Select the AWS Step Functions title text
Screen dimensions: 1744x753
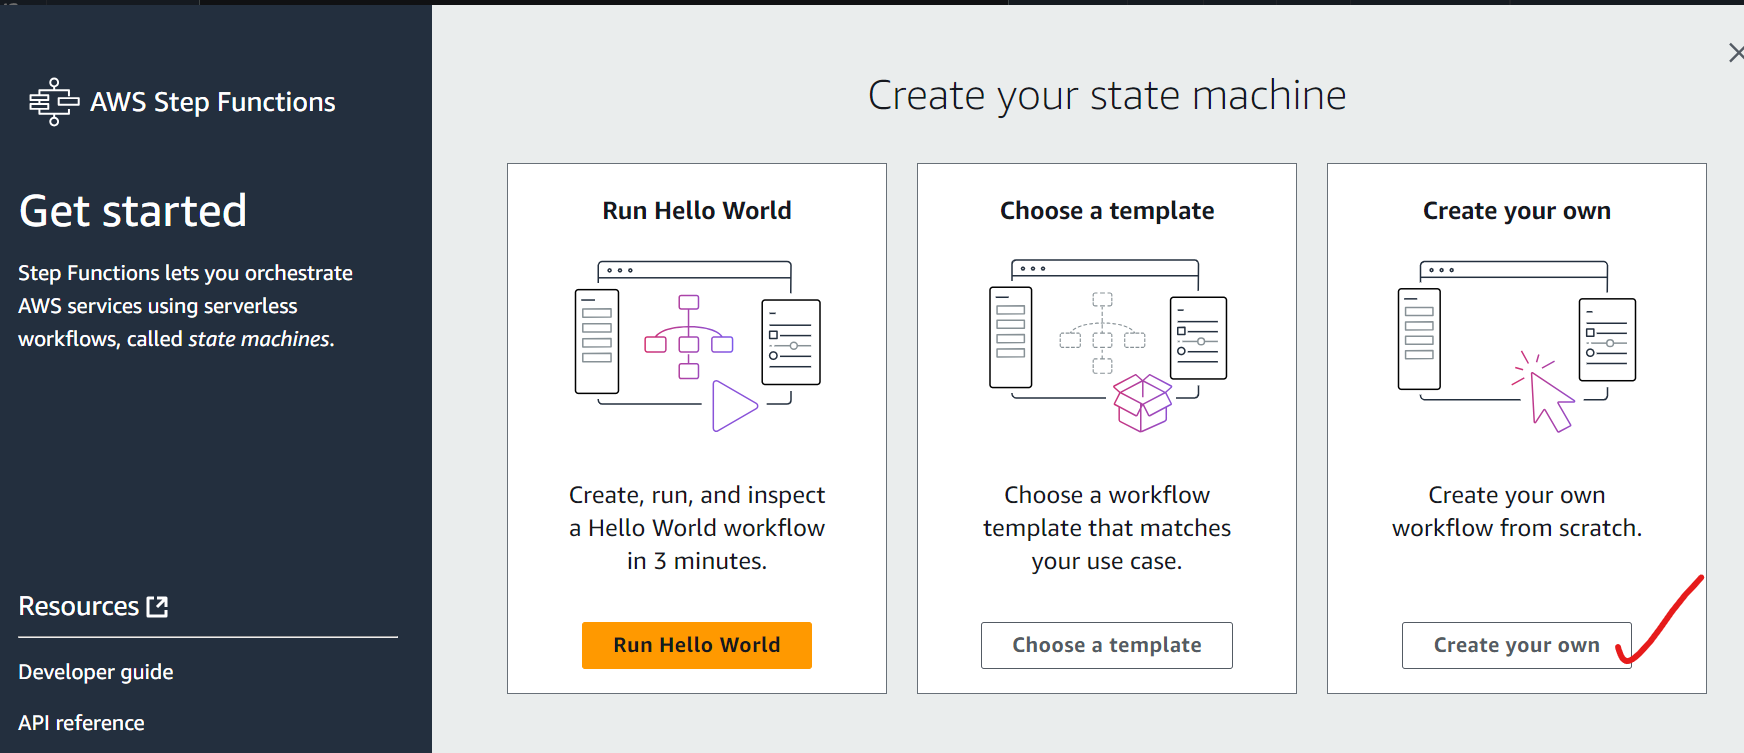213,102
